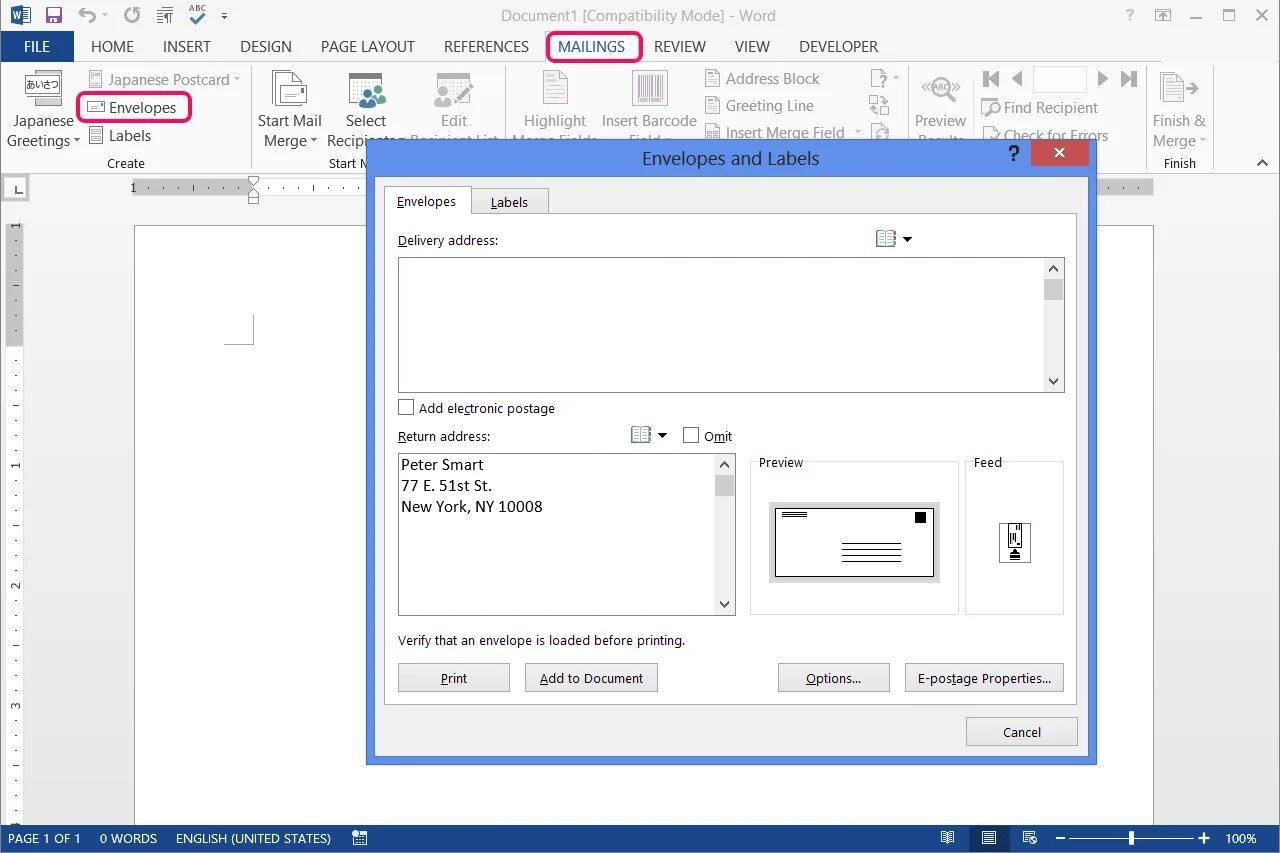This screenshot has width=1280, height=853.
Task: Switch to Web Layout view icon
Action: click(1029, 838)
